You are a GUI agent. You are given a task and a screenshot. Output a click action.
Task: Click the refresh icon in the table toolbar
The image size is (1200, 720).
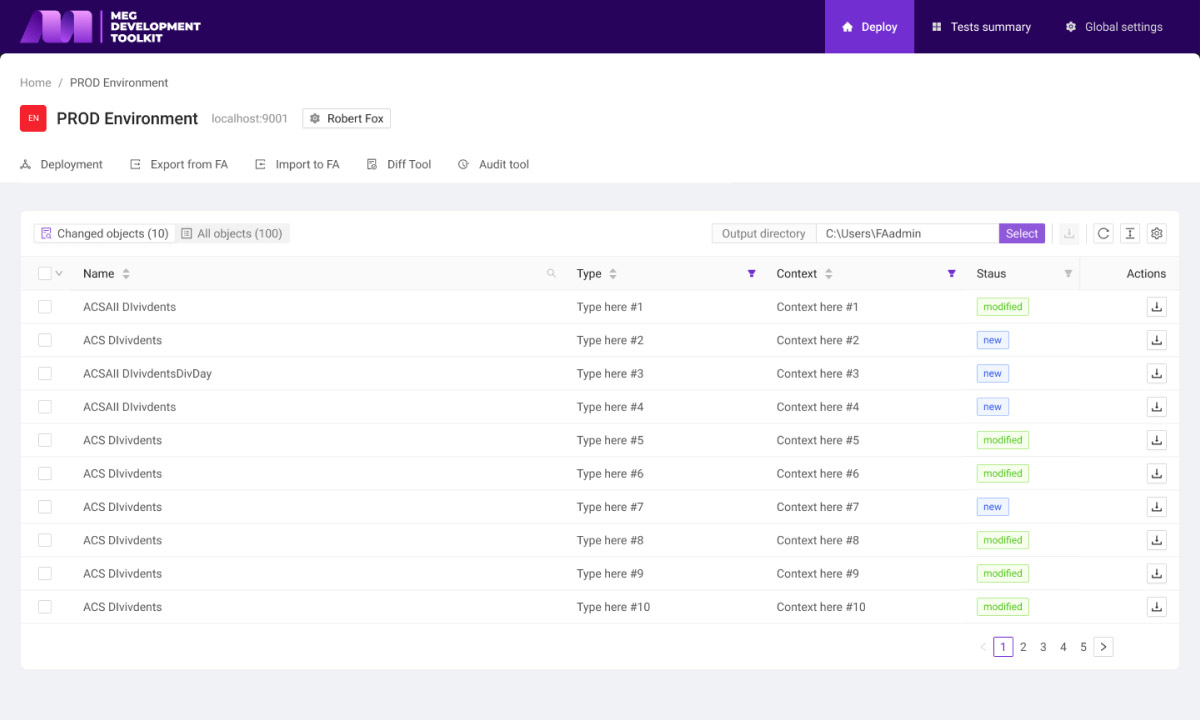point(1103,234)
